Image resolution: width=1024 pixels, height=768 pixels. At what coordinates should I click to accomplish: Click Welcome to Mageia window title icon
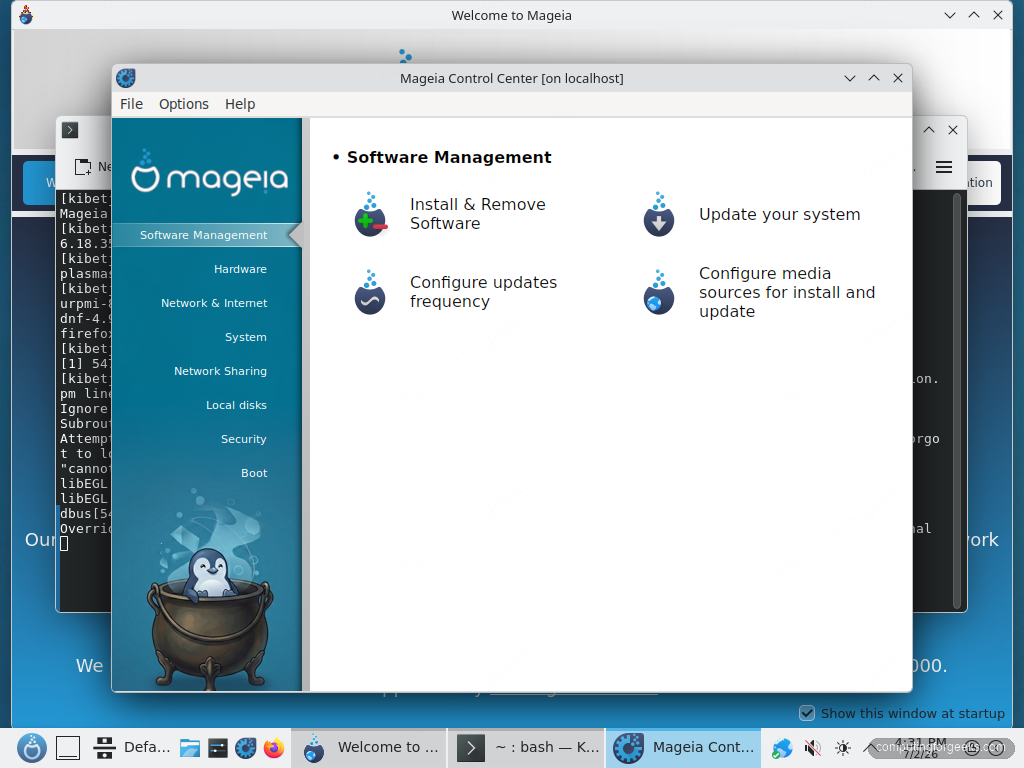[25, 15]
